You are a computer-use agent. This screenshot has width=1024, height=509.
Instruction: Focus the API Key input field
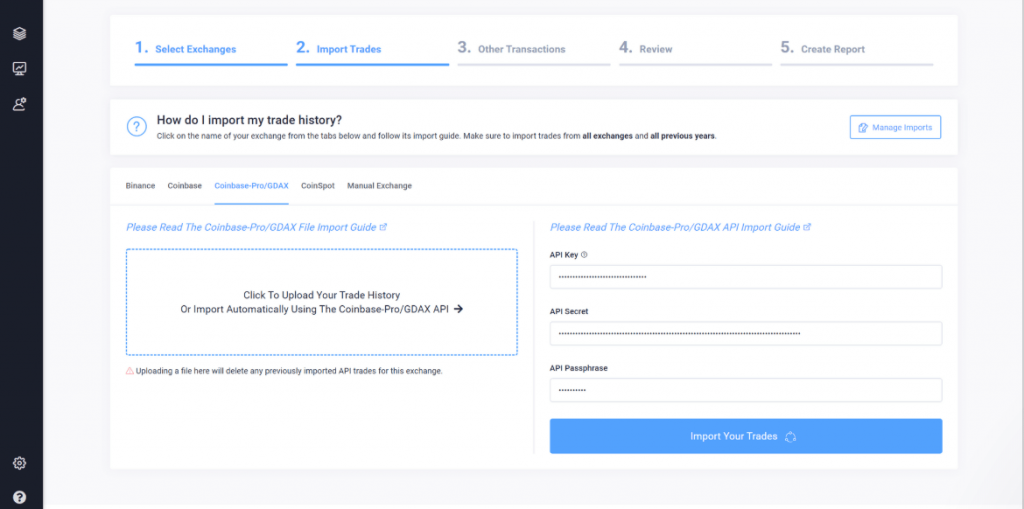coord(746,277)
